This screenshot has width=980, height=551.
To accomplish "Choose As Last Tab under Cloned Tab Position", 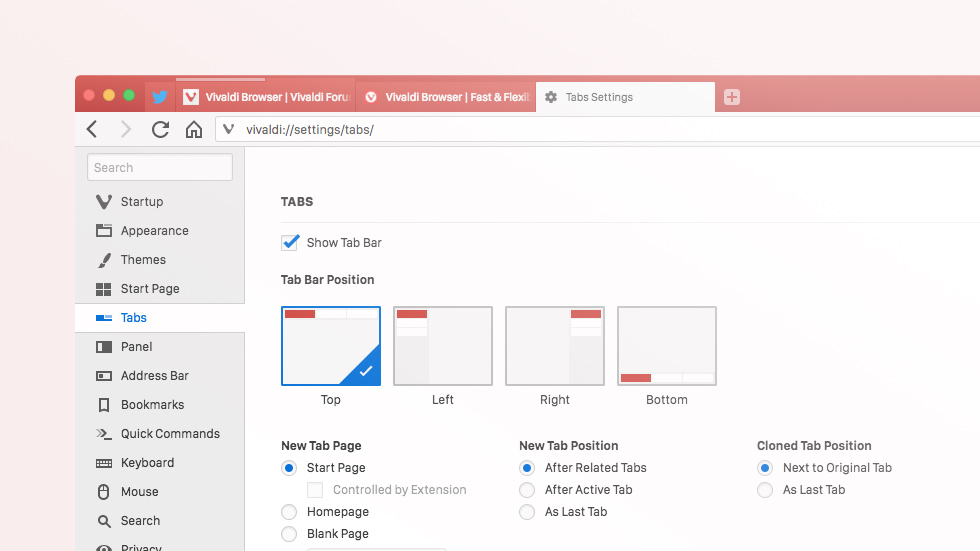I will pyautogui.click(x=765, y=490).
